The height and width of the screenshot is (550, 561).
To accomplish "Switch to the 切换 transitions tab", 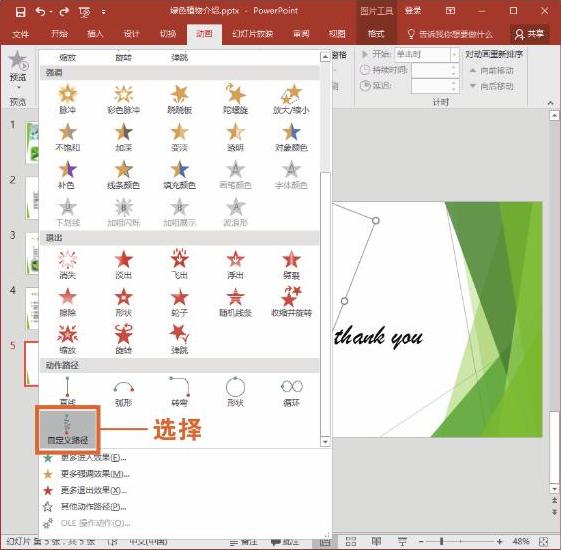I will pyautogui.click(x=168, y=34).
